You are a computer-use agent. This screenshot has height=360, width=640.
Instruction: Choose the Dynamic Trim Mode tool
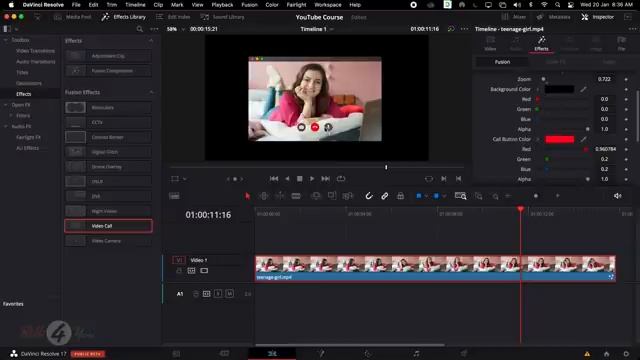pos(280,196)
